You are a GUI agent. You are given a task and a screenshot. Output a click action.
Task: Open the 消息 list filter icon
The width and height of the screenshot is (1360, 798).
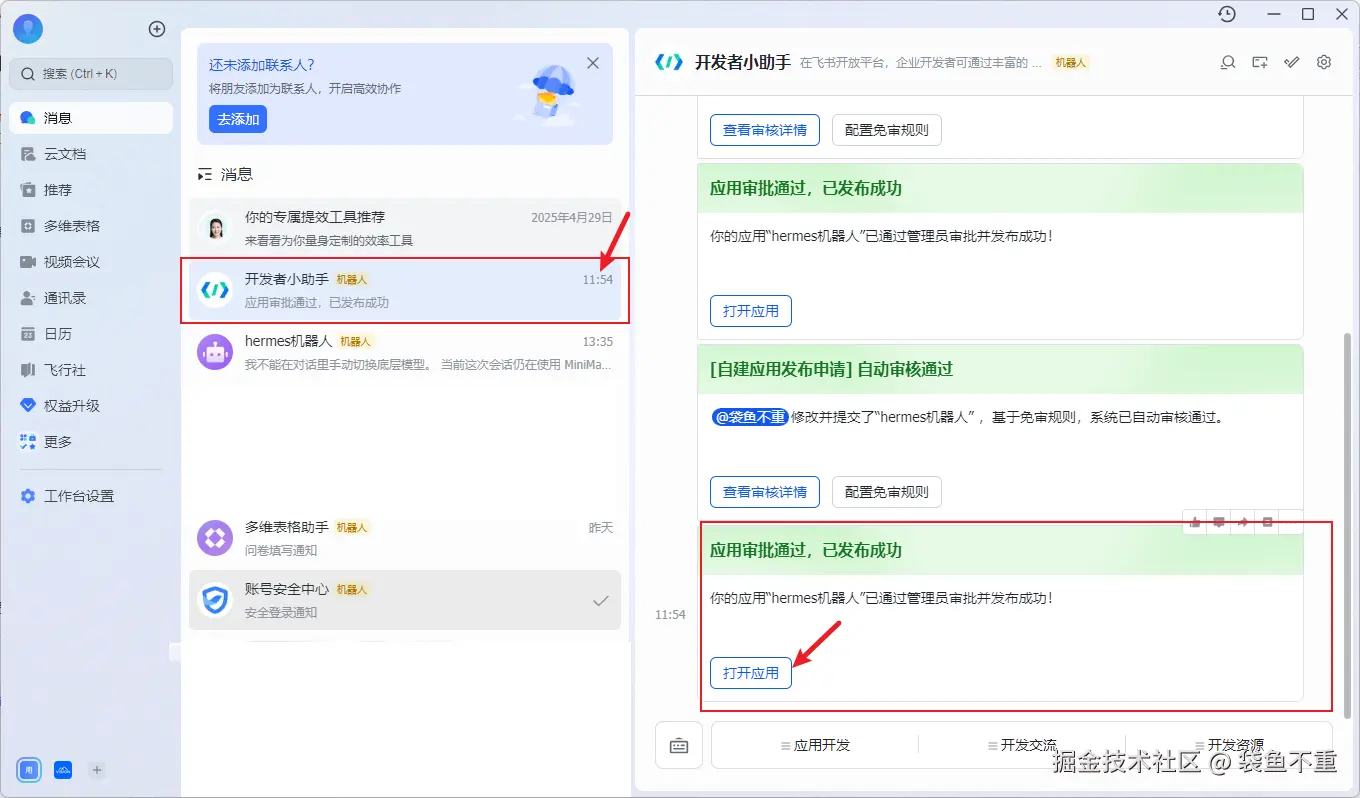[x=205, y=175]
